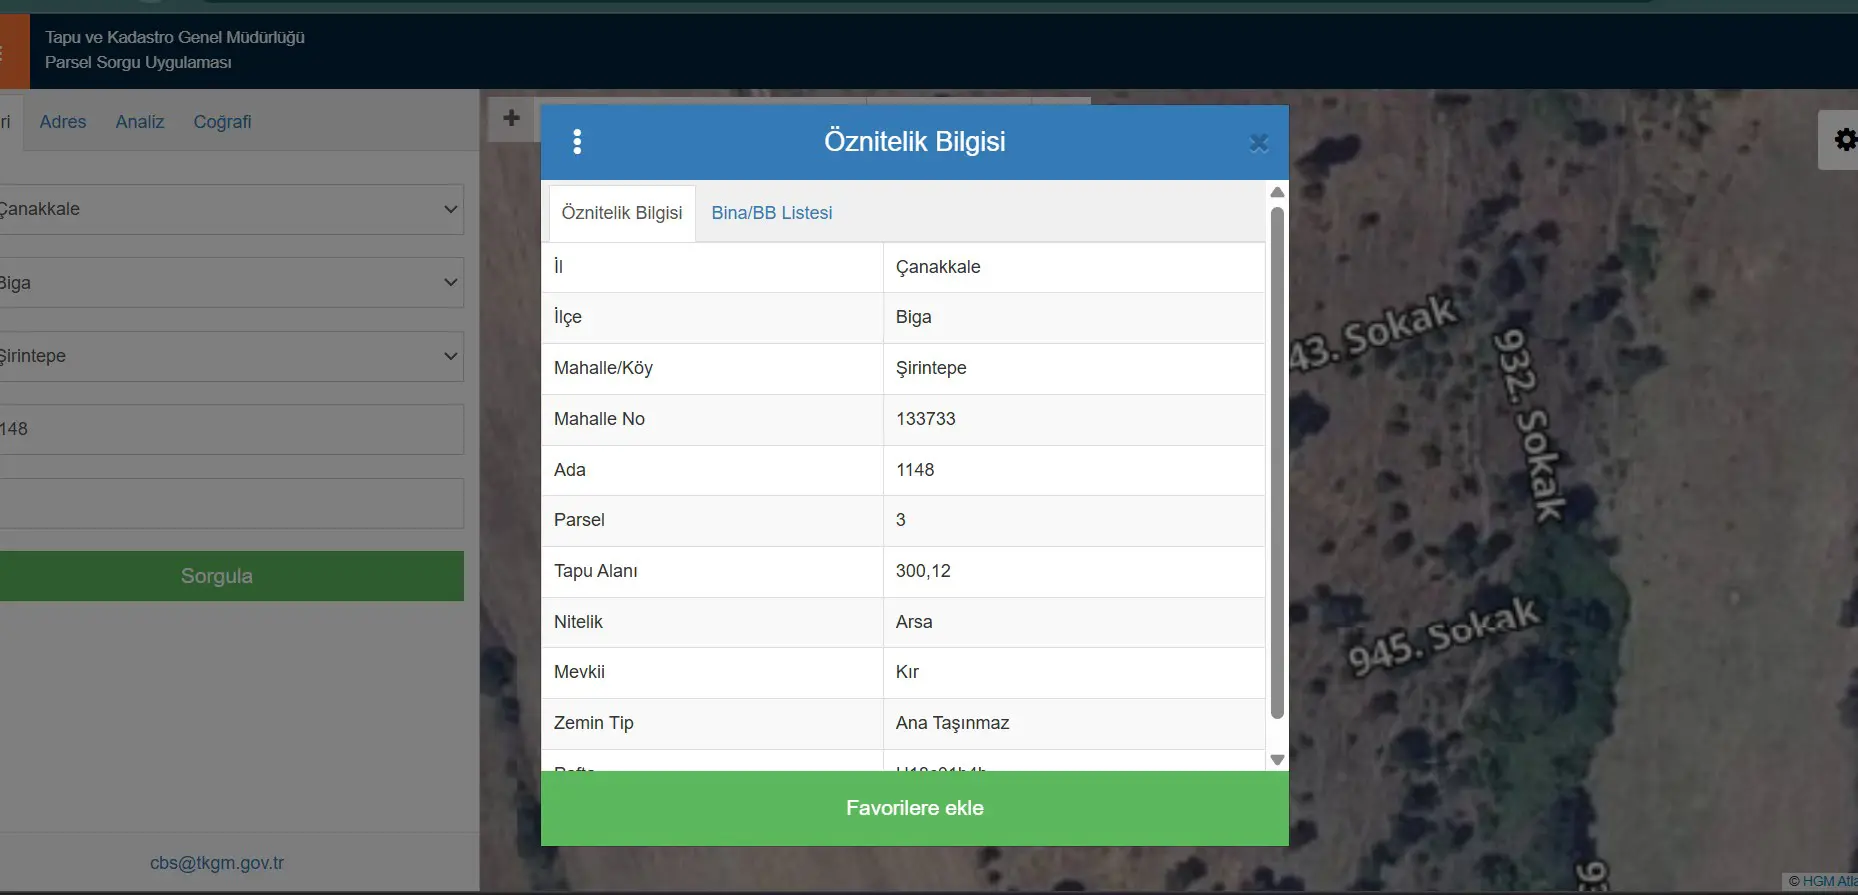The width and height of the screenshot is (1858, 895).
Task: Click the dialog vertical scrollbar thumb
Action: pos(1277,463)
